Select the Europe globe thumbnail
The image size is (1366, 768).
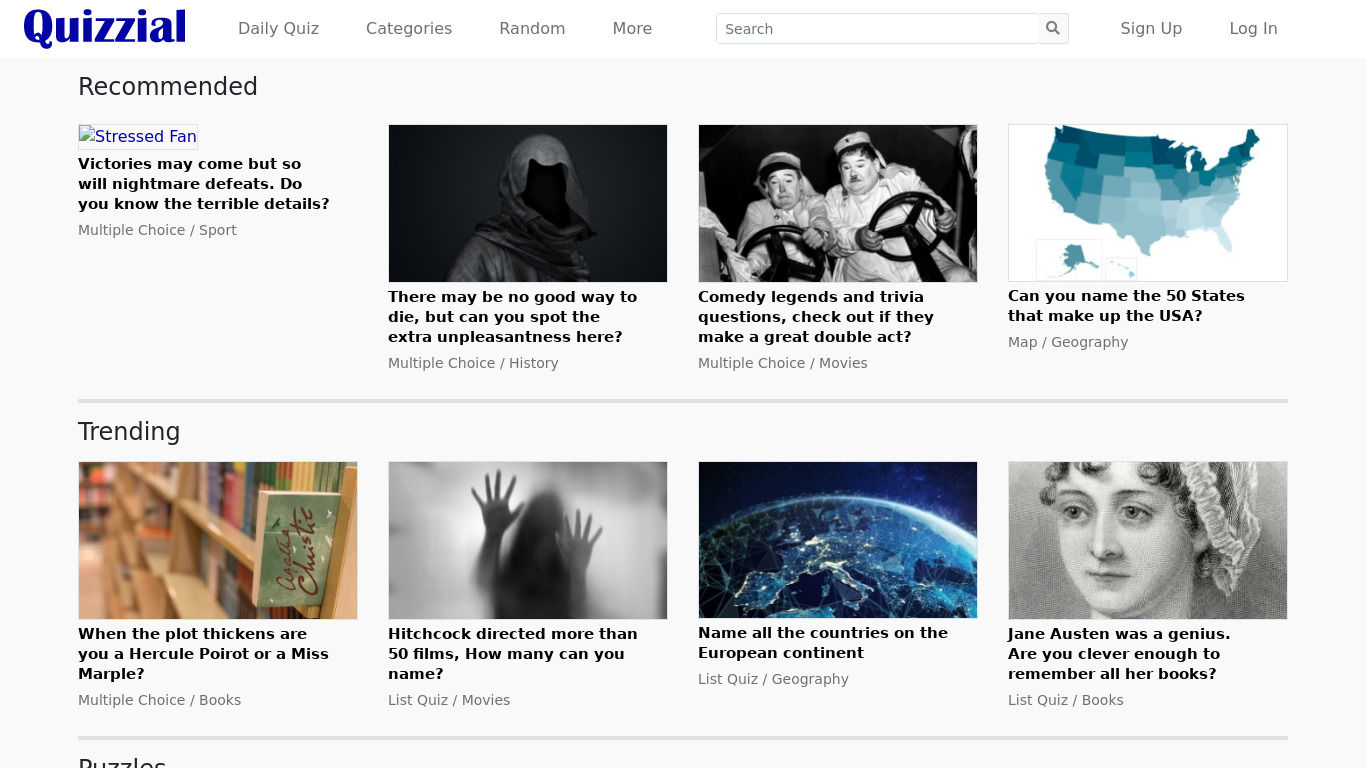(838, 540)
